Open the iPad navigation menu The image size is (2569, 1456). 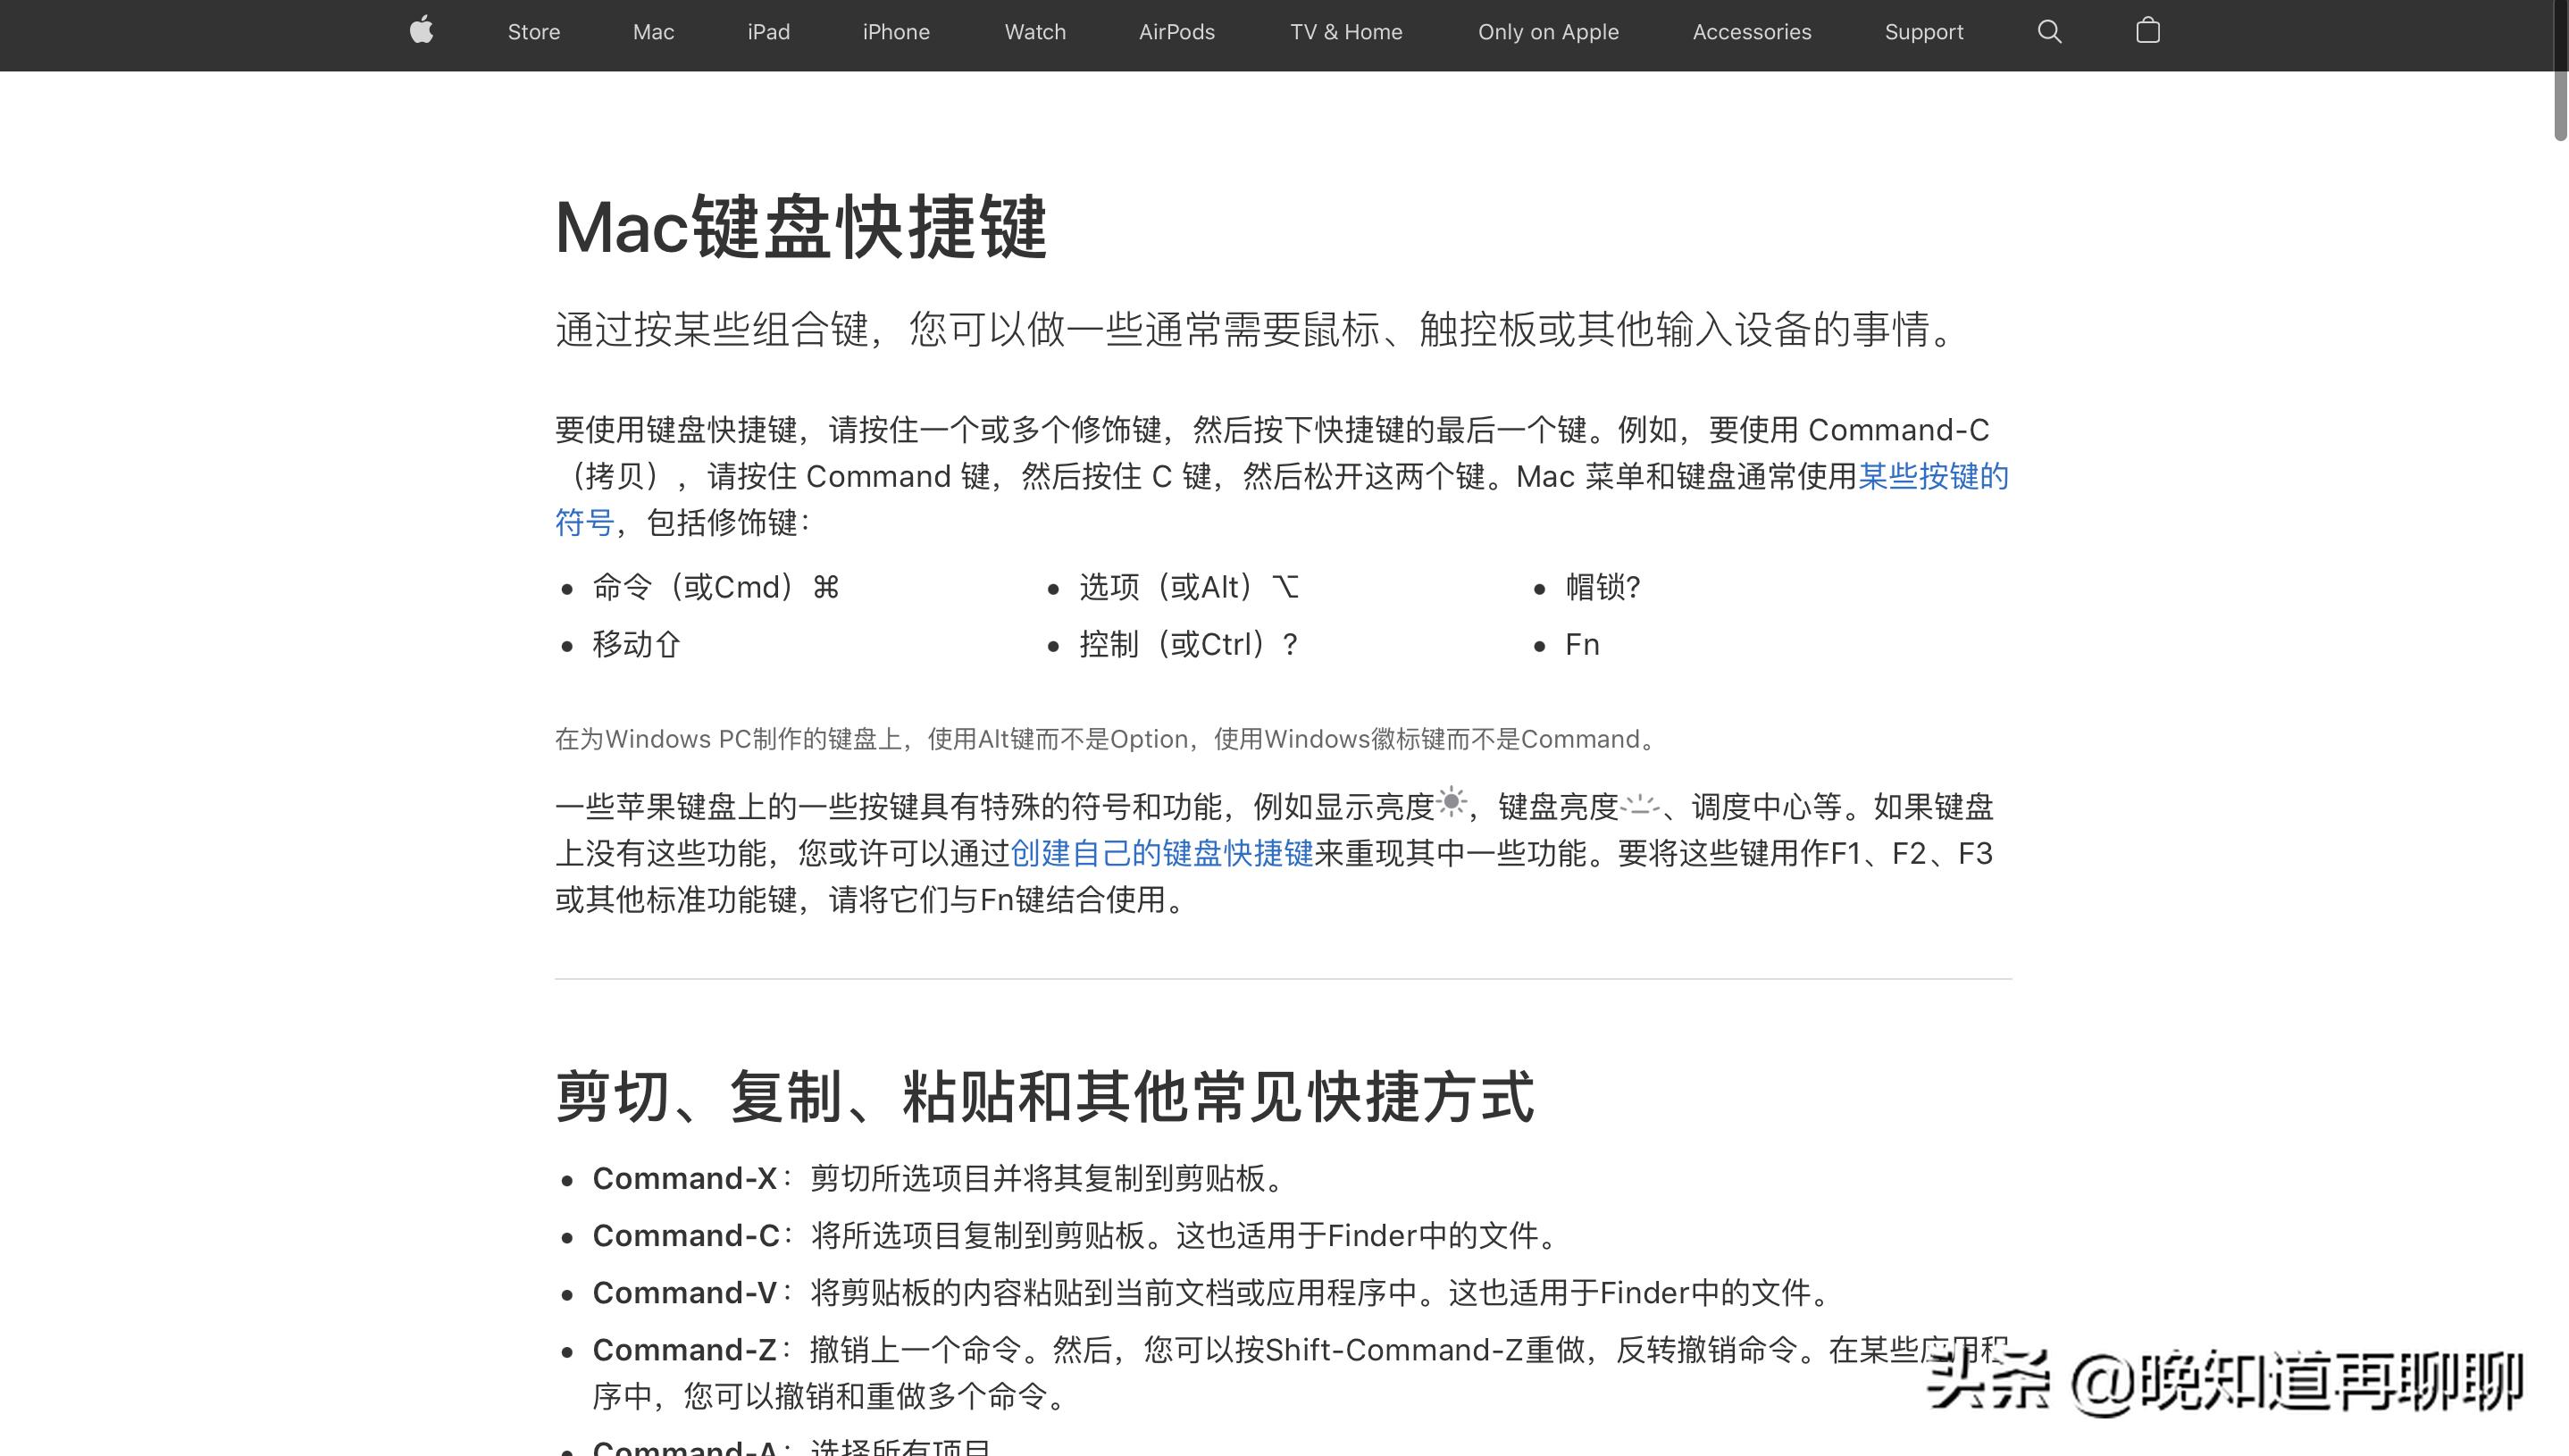point(768,31)
